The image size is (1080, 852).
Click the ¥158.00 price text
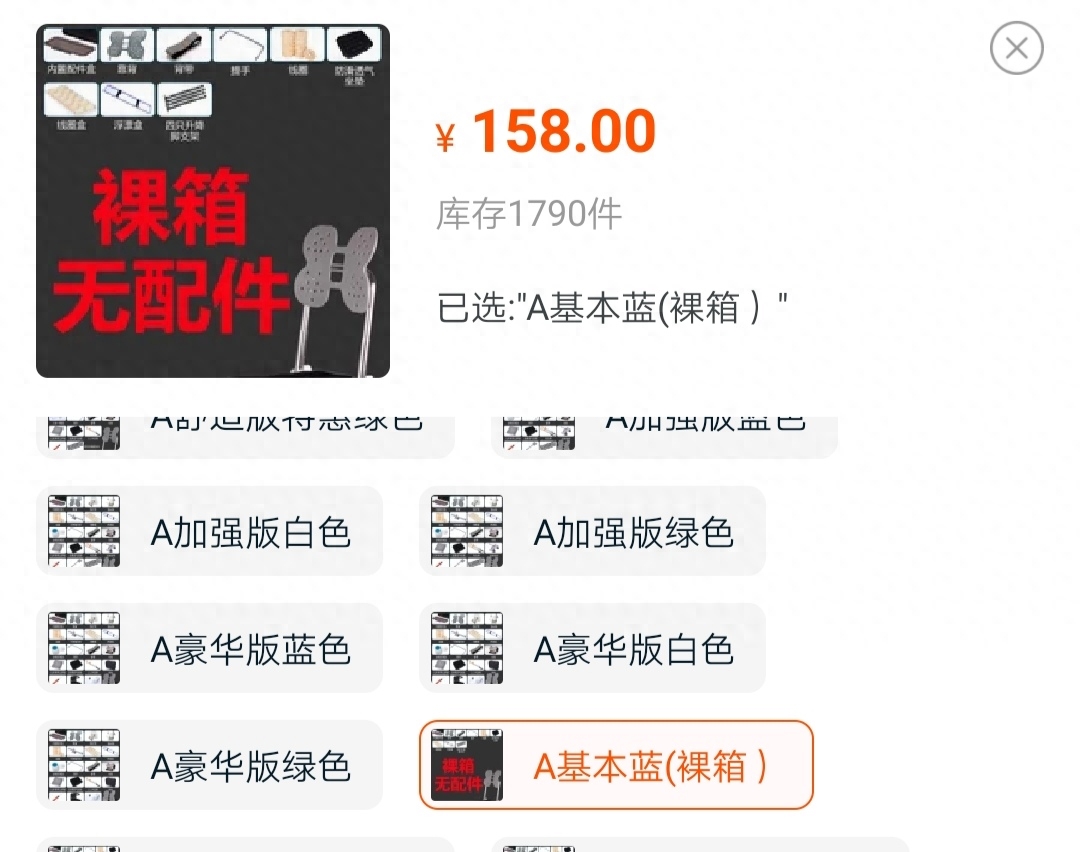(546, 131)
